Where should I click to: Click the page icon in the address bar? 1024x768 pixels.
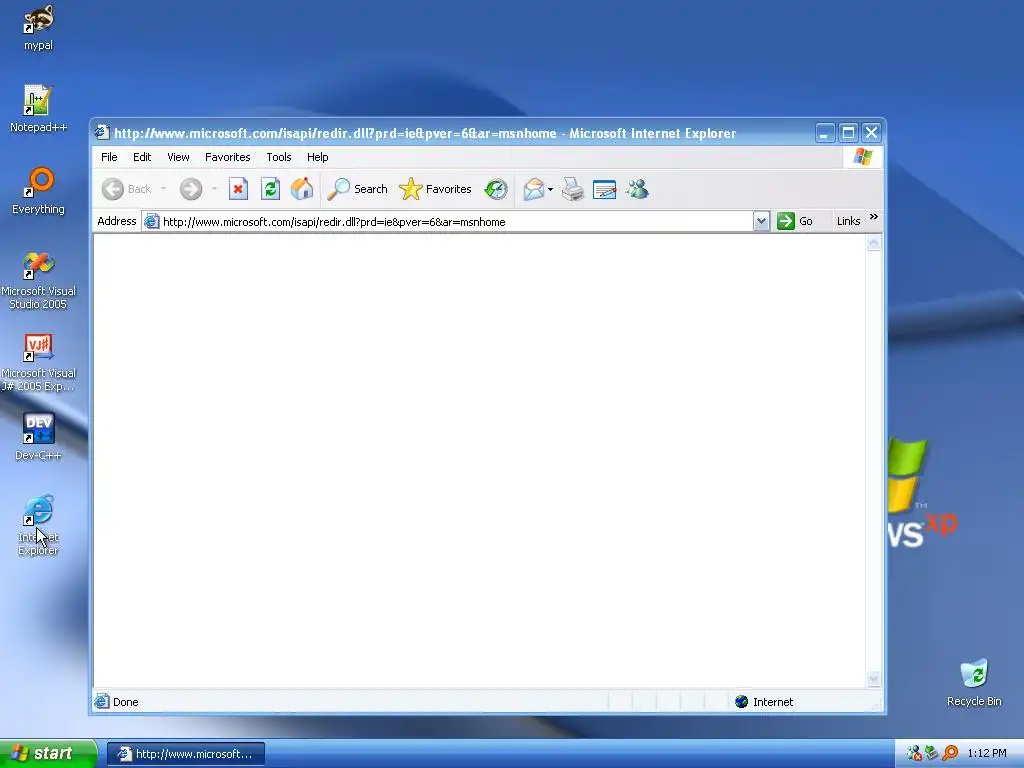click(x=152, y=221)
